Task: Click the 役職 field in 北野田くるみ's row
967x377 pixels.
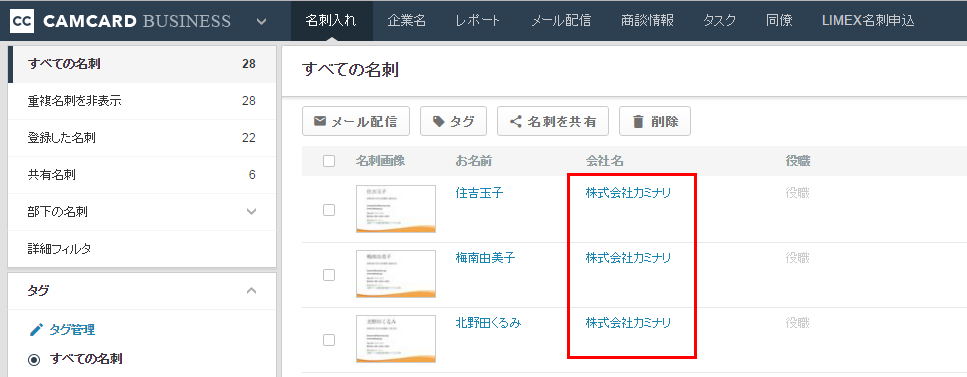Action: pyautogui.click(x=797, y=322)
